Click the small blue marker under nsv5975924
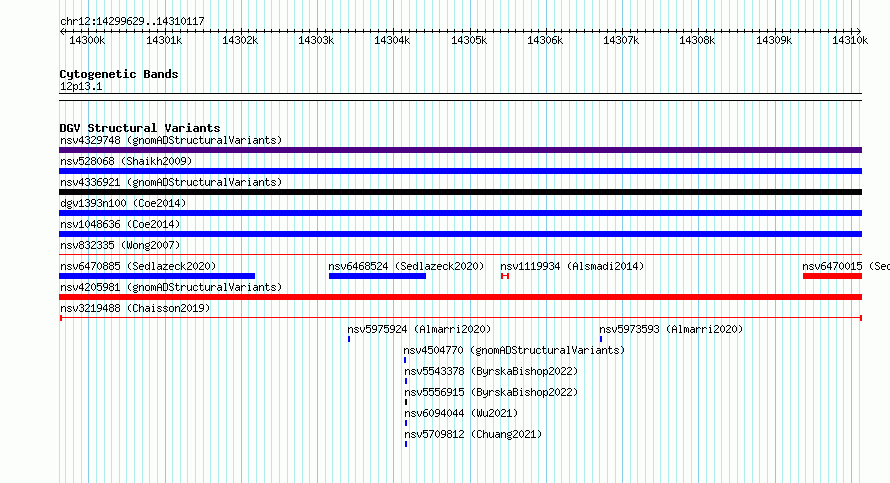The width and height of the screenshot is (890, 483). (x=349, y=339)
